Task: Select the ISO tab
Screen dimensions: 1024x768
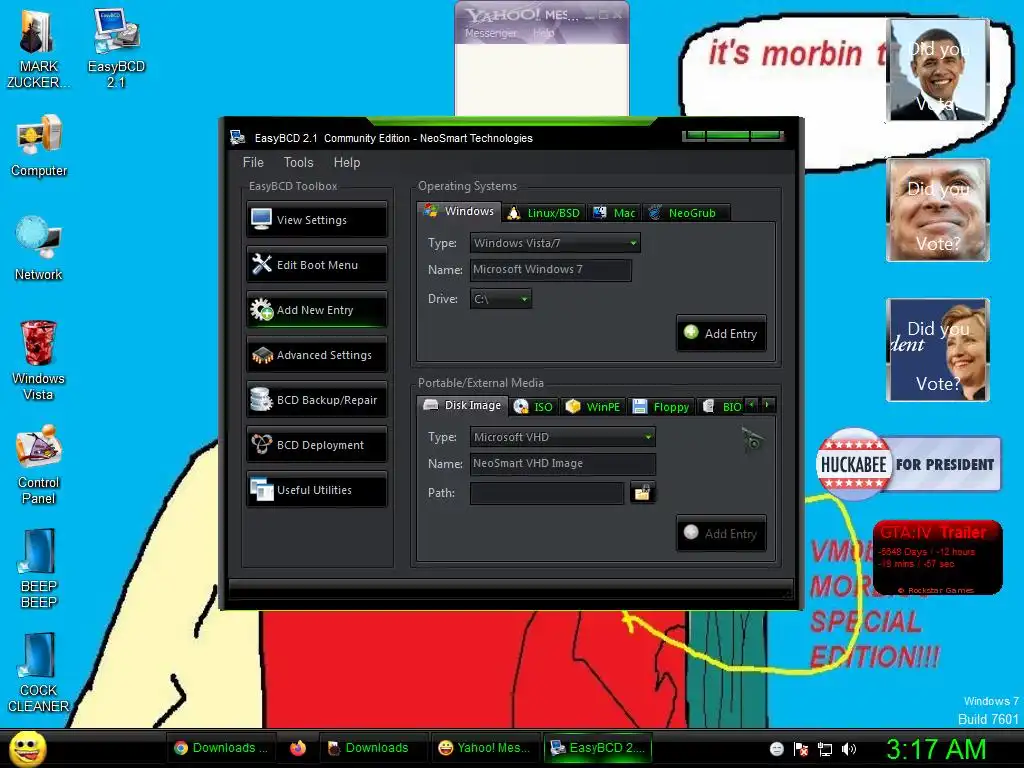Action: (534, 407)
